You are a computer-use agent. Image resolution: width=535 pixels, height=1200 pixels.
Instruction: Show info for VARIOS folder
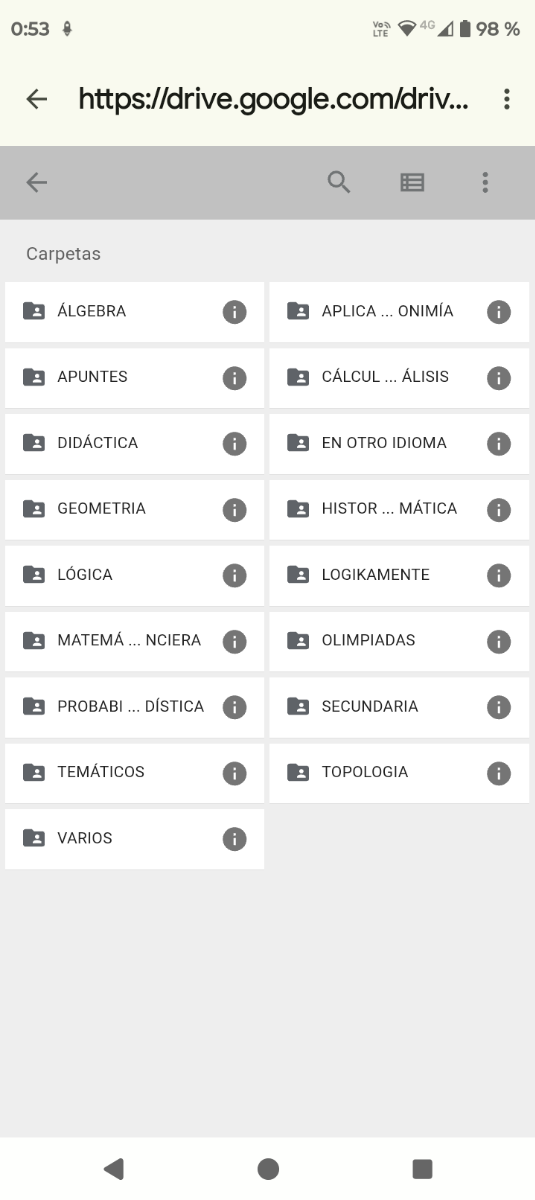click(234, 839)
